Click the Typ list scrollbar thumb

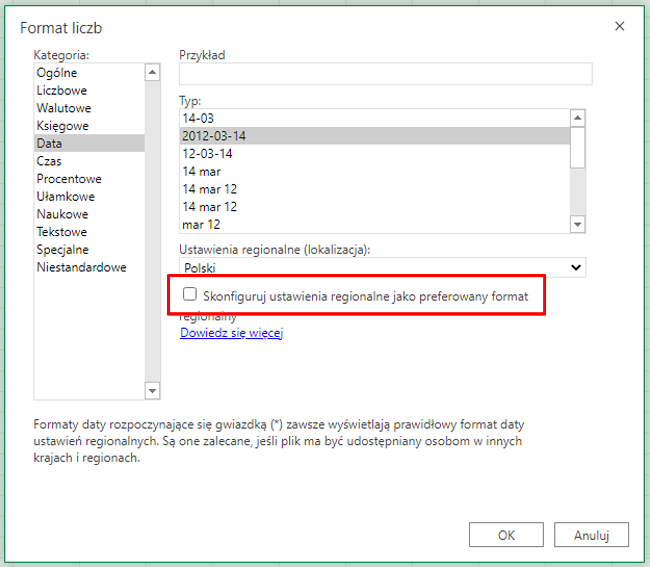click(577, 148)
